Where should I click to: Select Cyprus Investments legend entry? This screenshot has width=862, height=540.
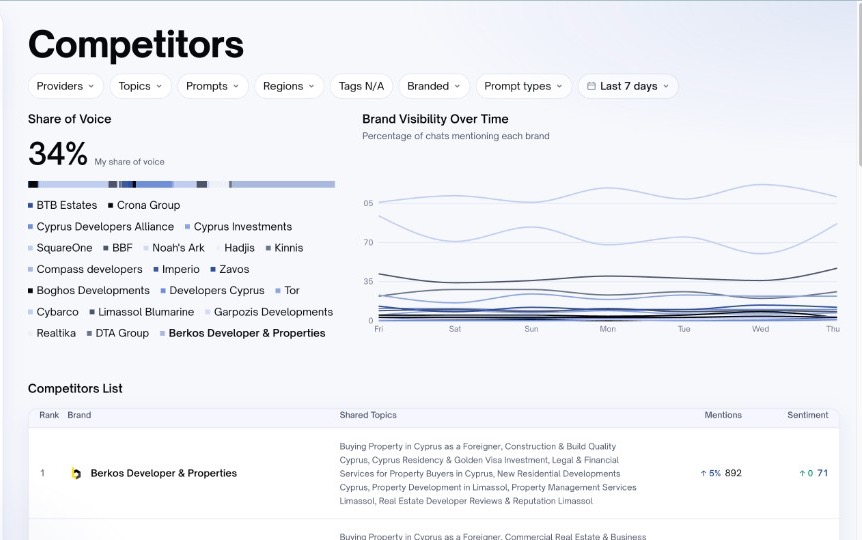239,227
